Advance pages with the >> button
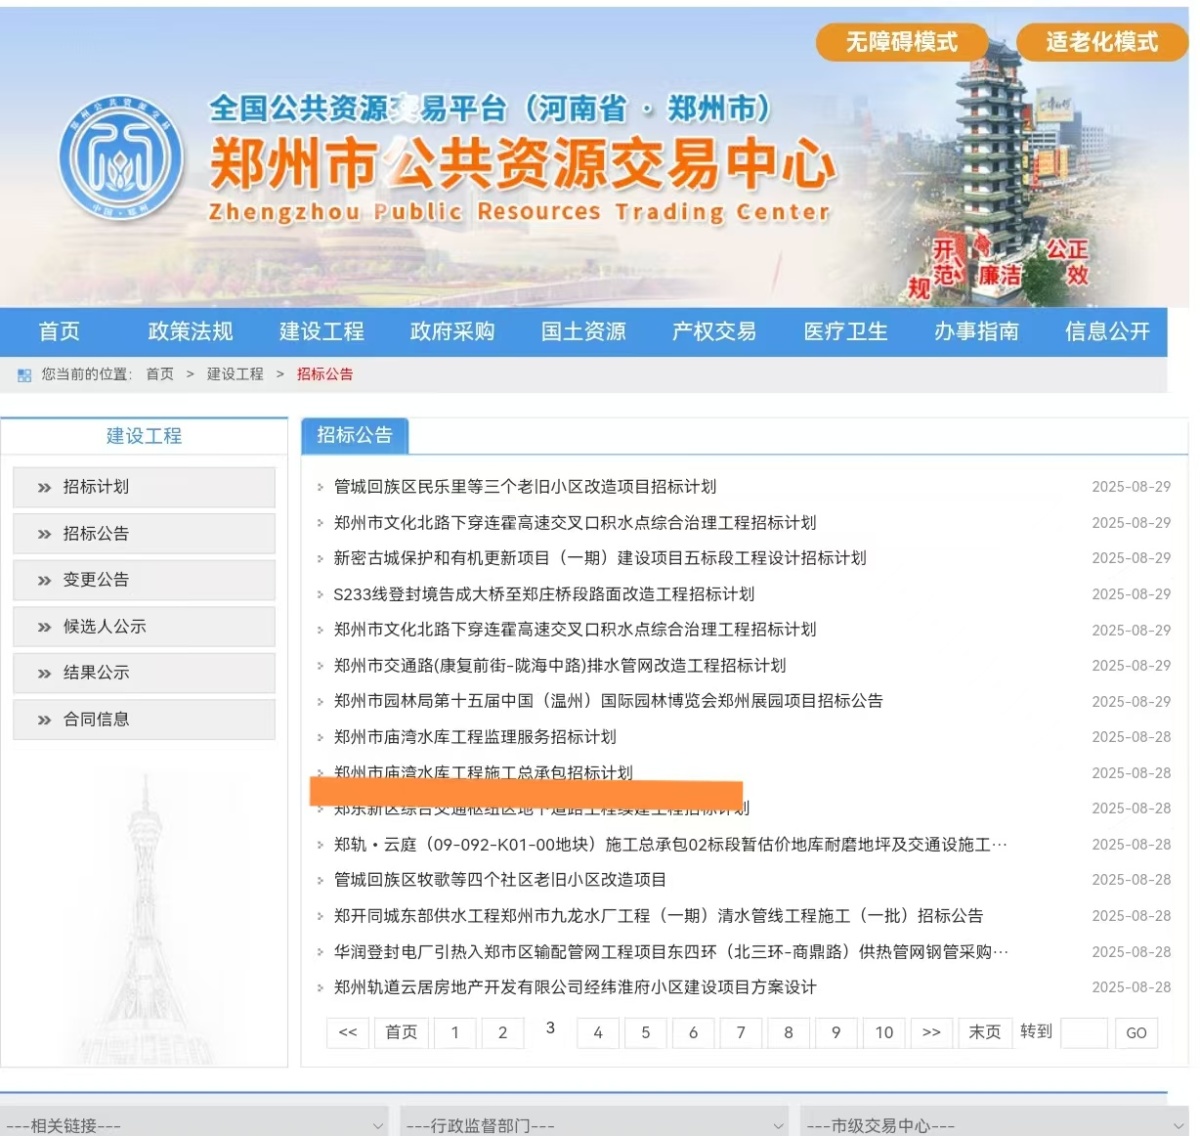This screenshot has height=1136, width=1200. coord(931,1033)
